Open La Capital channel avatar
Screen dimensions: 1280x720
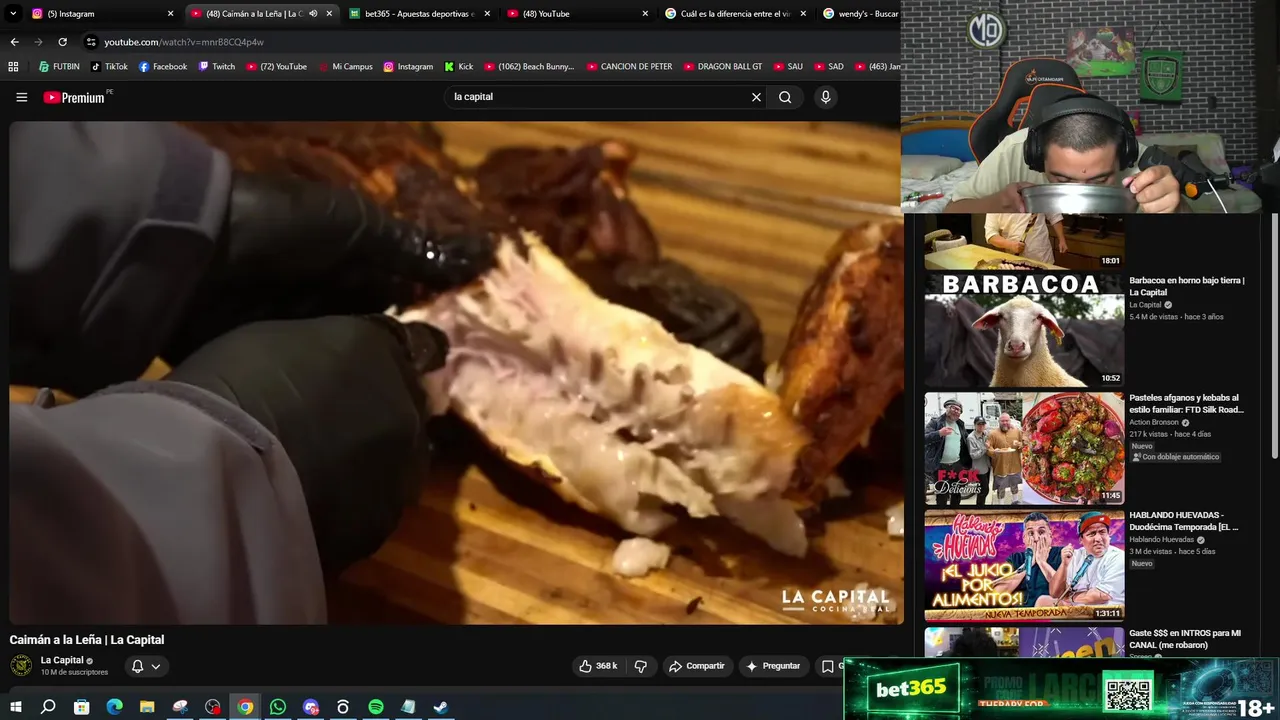click(21, 666)
